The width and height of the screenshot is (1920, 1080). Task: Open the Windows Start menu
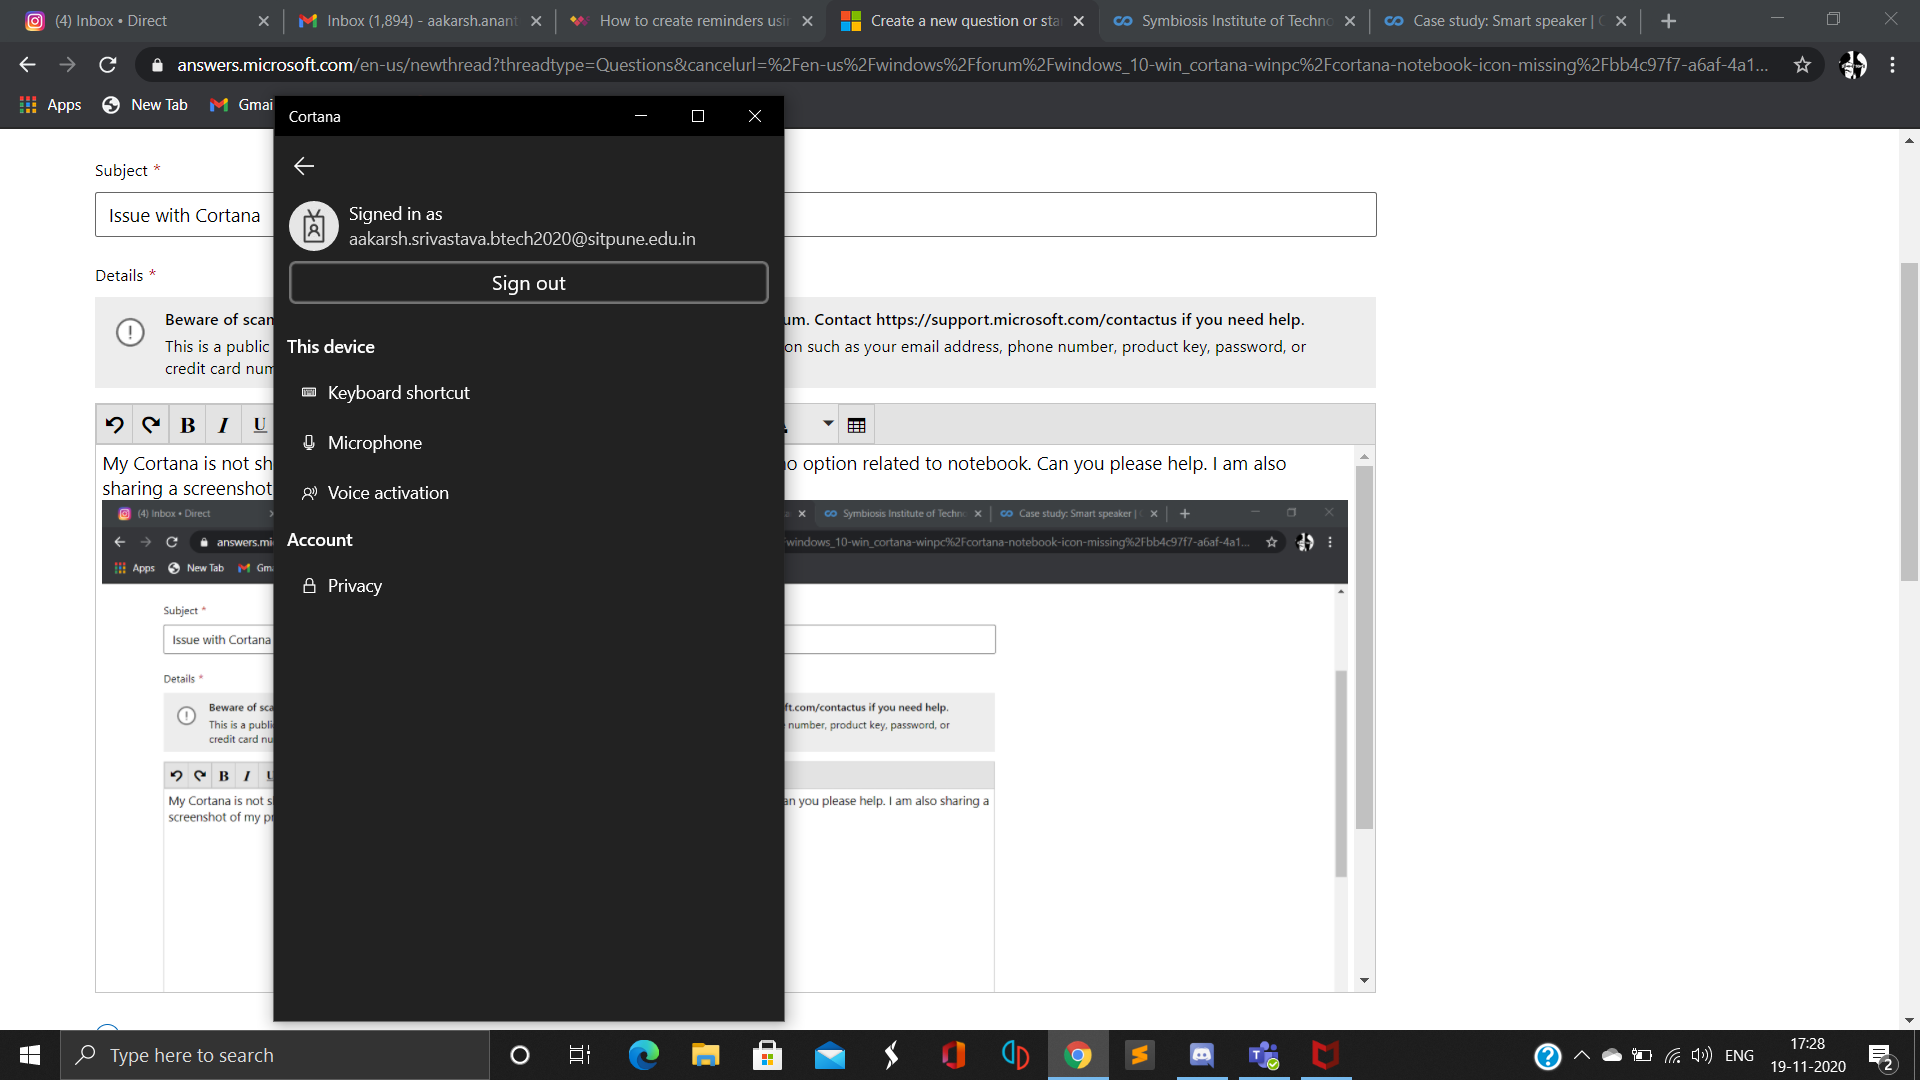30,1055
